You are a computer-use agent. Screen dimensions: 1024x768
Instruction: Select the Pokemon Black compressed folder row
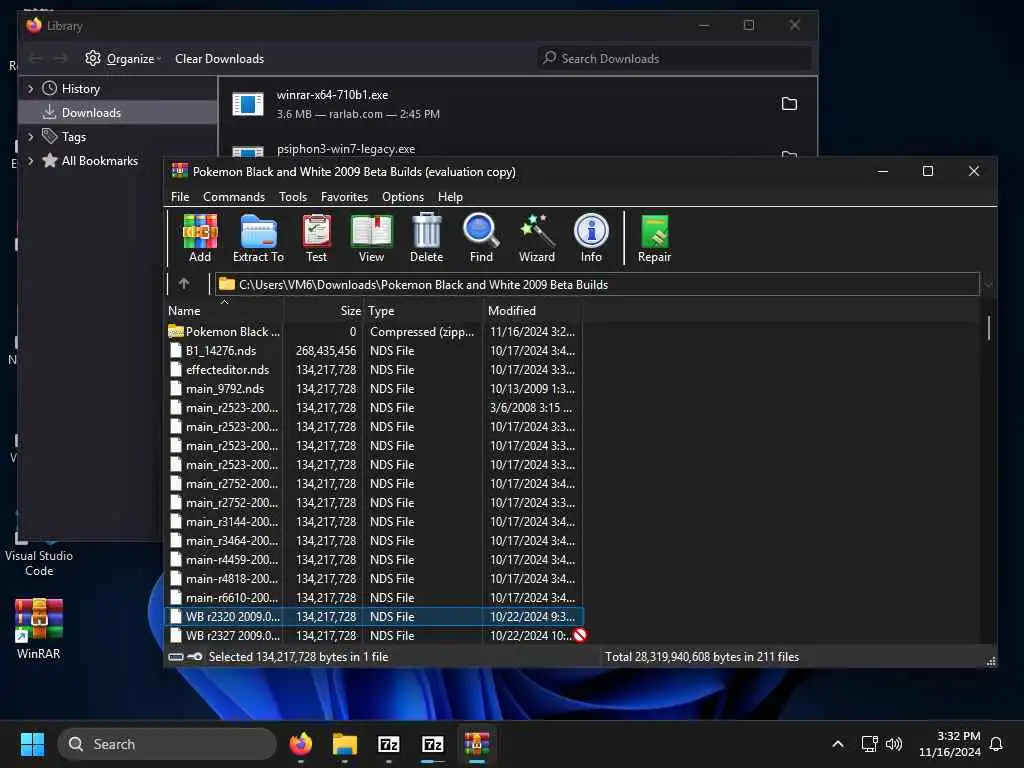coord(374,332)
